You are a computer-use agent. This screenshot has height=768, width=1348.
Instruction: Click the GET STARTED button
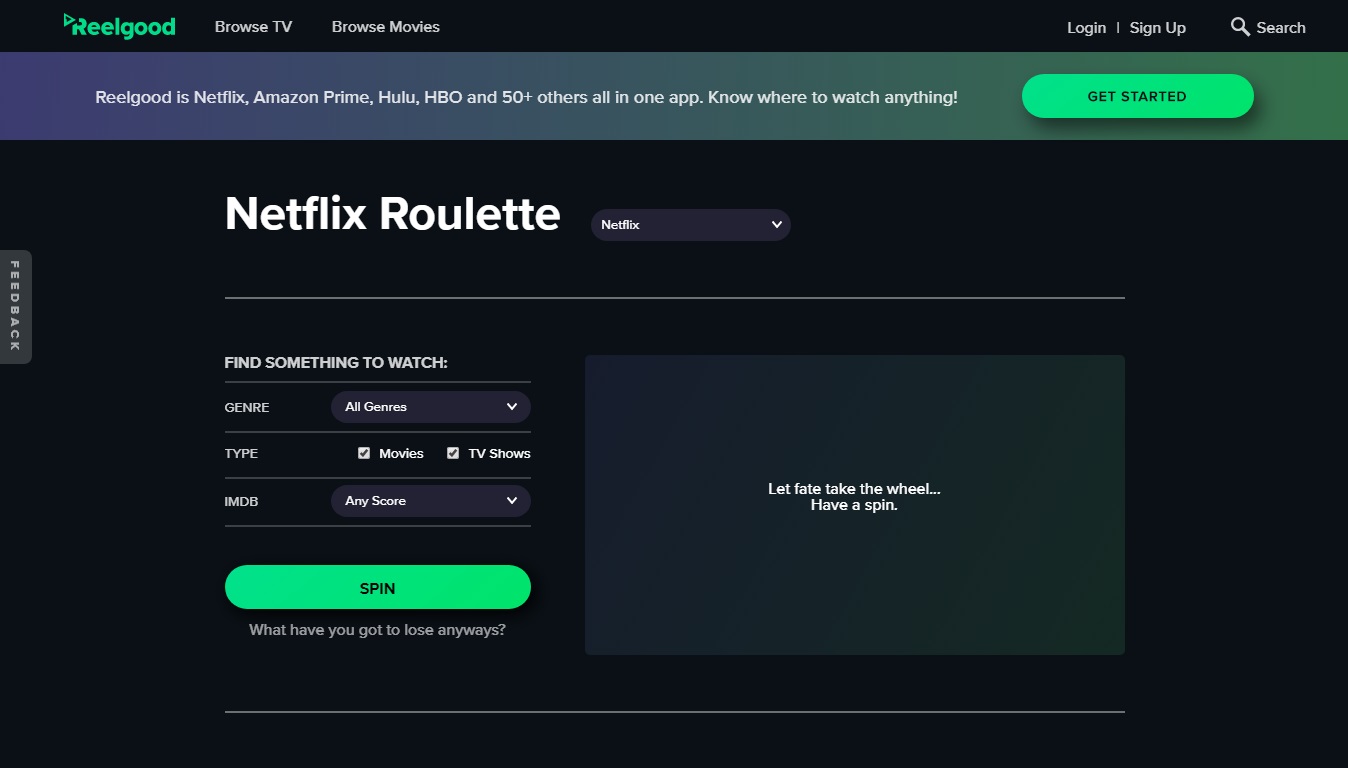pyautogui.click(x=1137, y=96)
